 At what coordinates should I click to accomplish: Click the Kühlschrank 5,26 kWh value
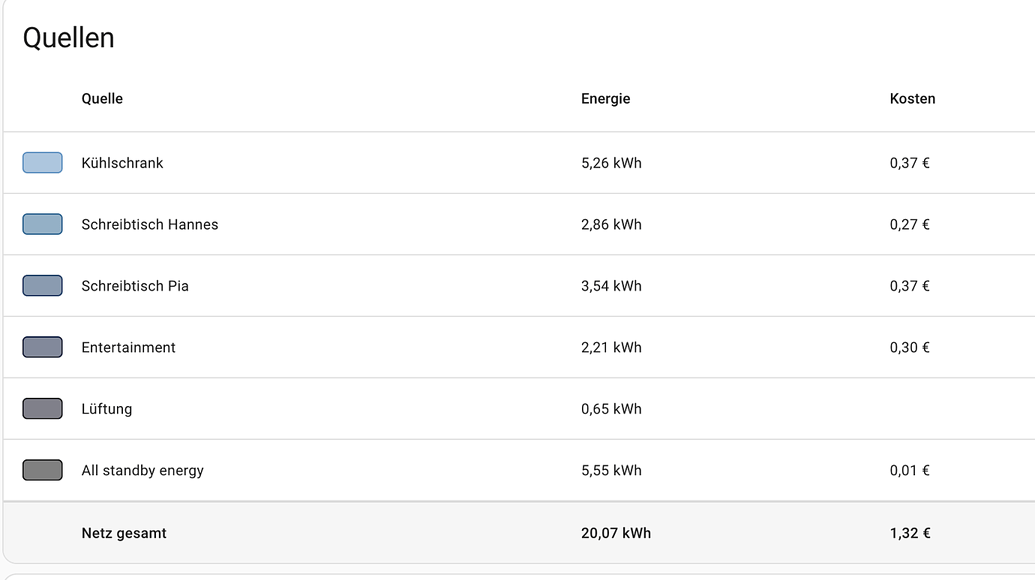611,163
